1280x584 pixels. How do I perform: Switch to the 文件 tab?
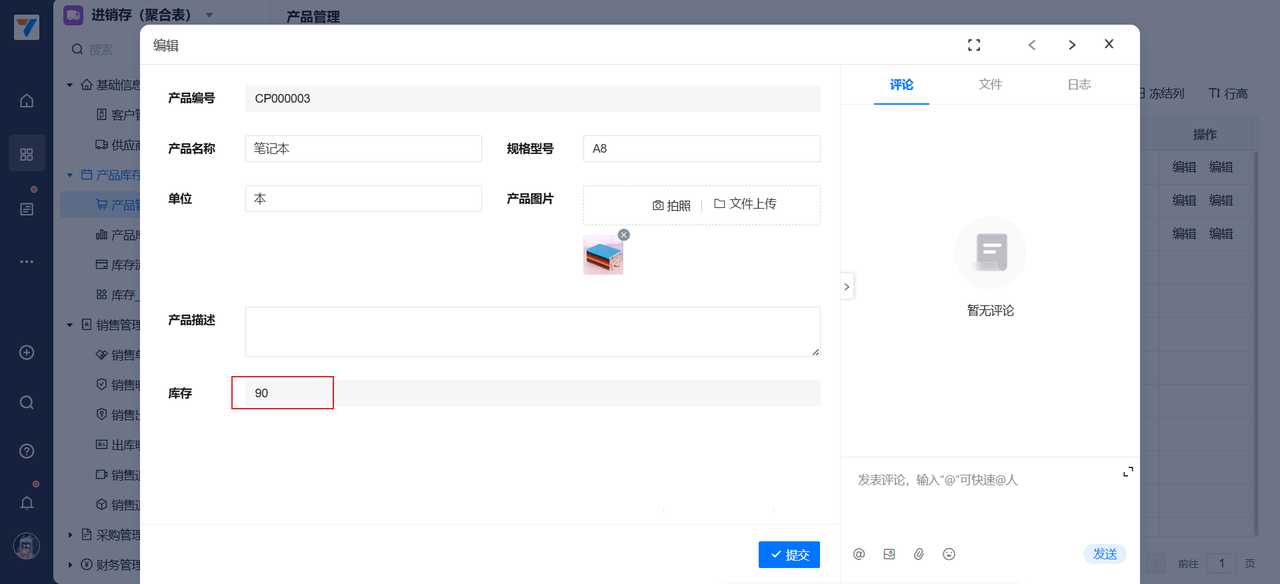pyautogui.click(x=990, y=85)
